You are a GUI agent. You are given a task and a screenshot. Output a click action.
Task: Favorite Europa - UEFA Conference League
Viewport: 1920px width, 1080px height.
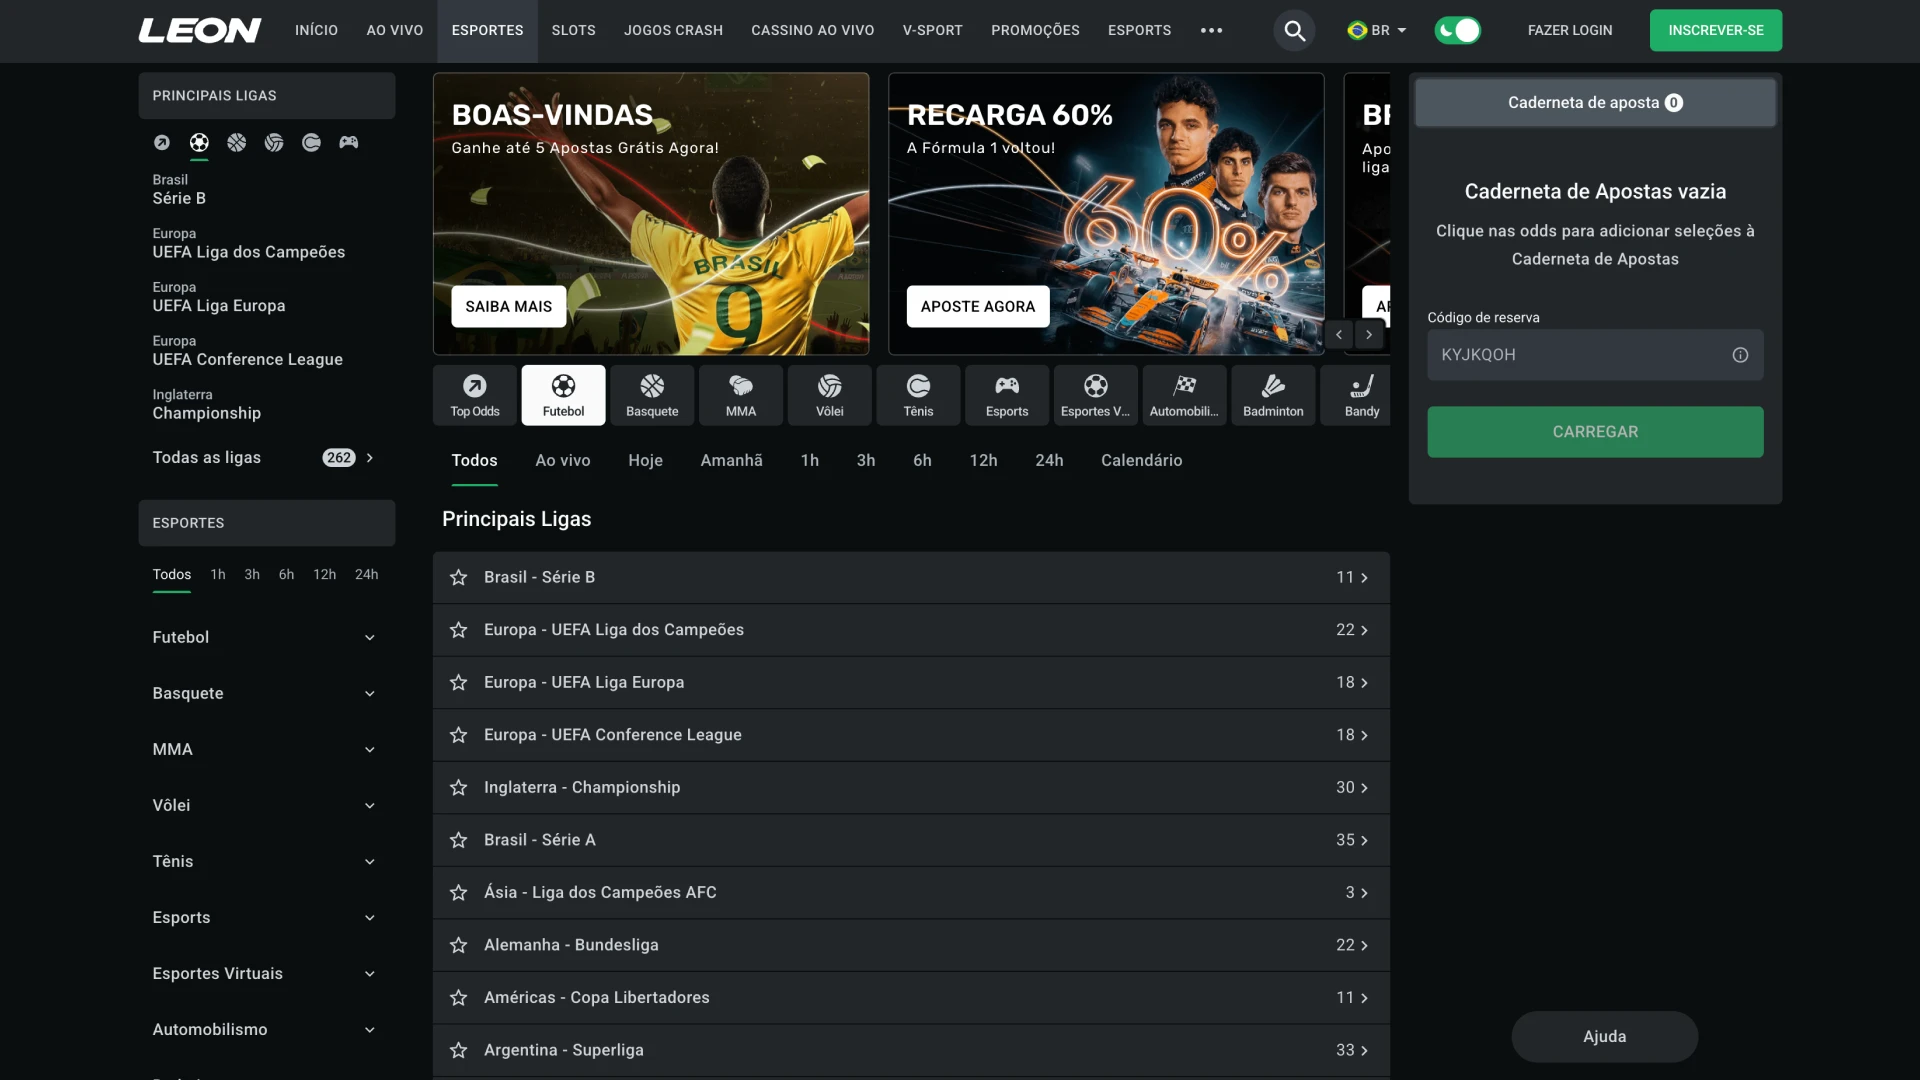[459, 735]
